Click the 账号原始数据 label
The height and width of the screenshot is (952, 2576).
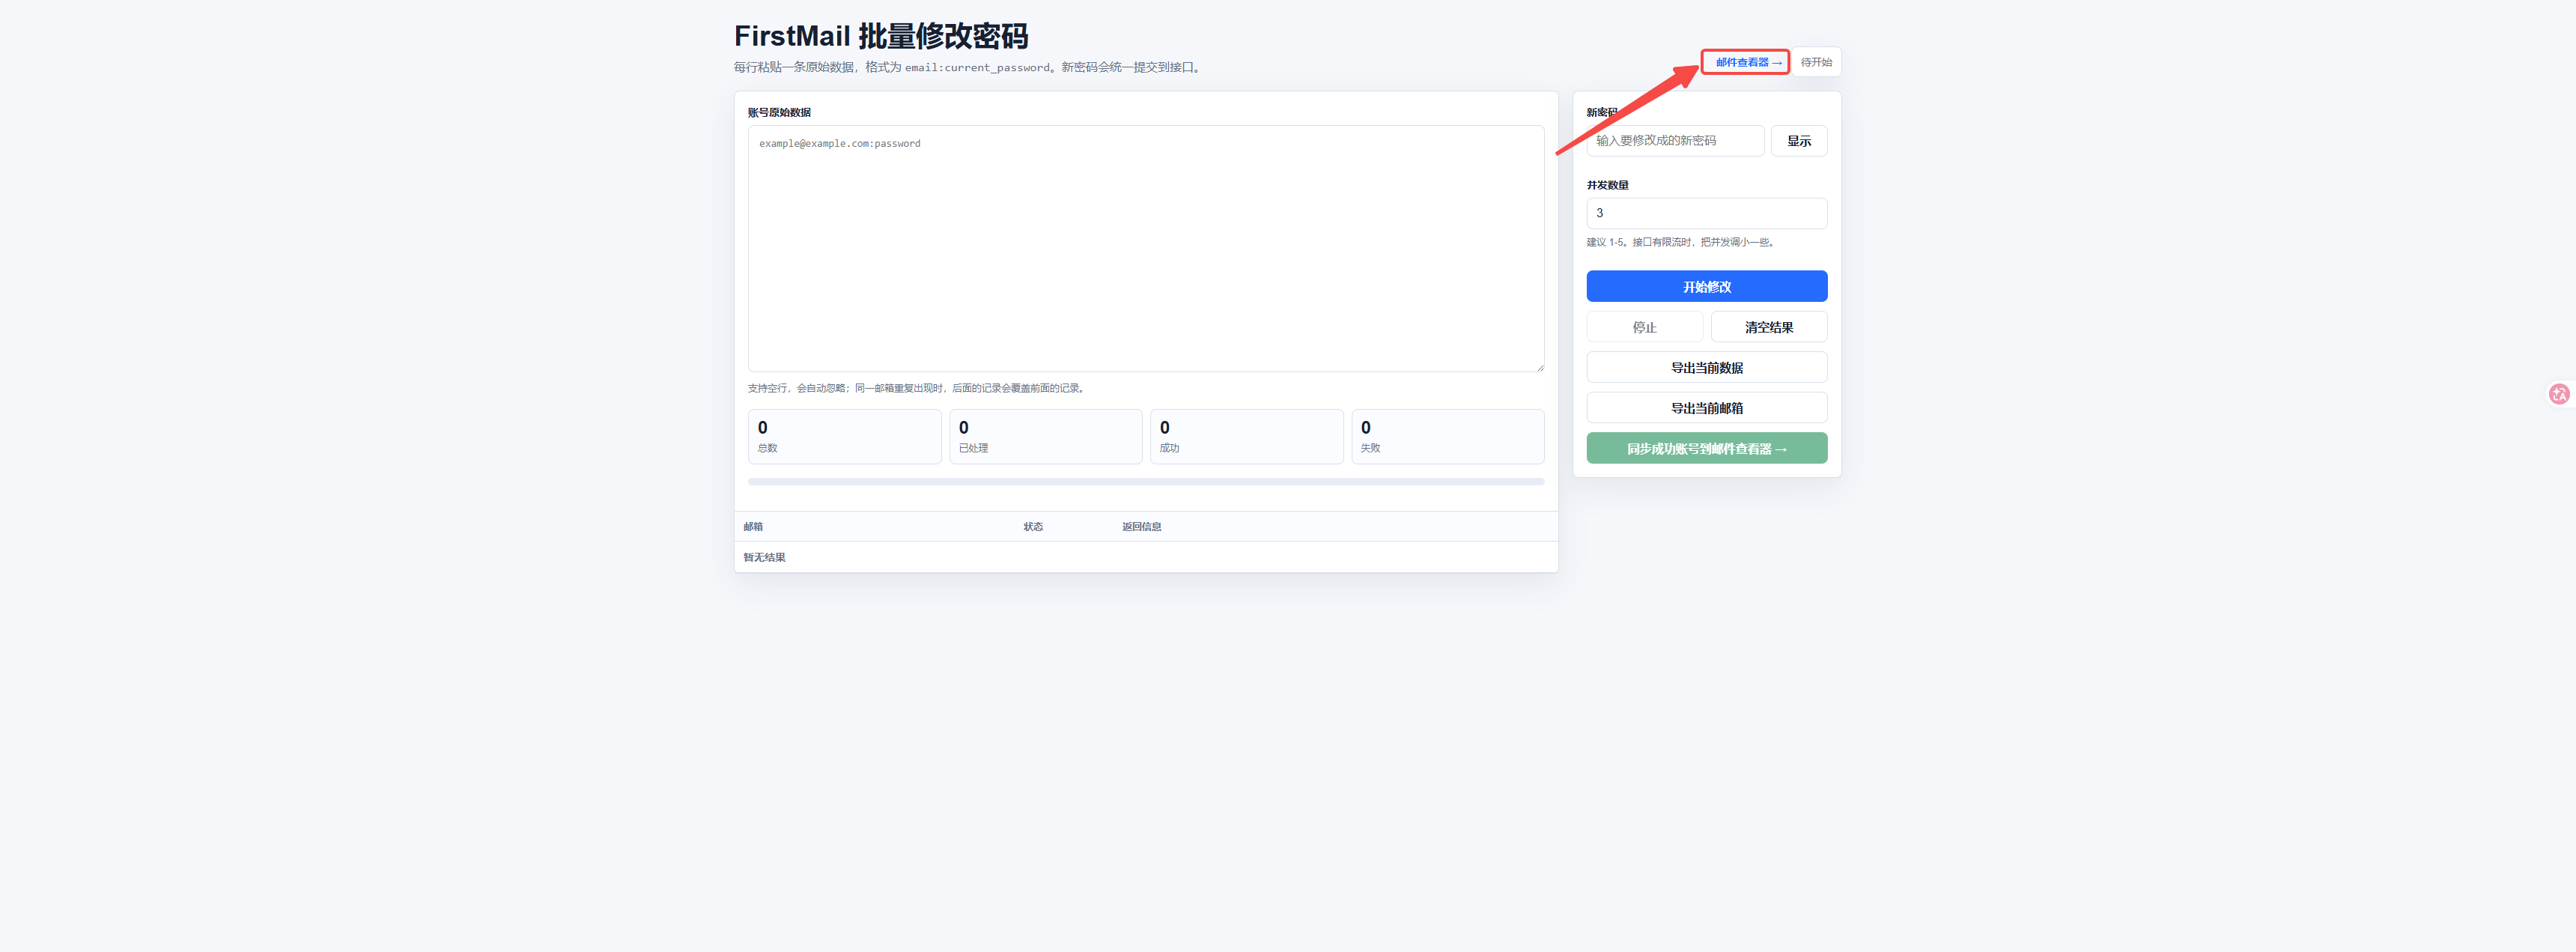coord(779,112)
